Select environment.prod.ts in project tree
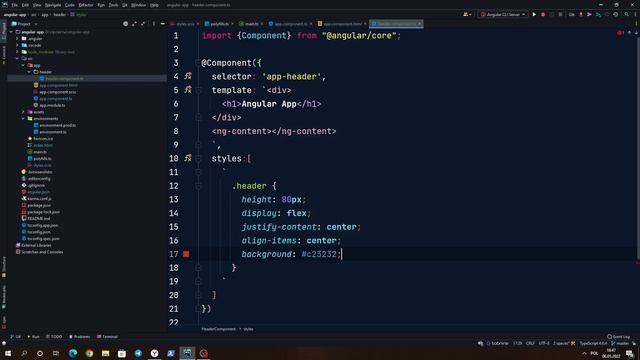 click(x=55, y=125)
